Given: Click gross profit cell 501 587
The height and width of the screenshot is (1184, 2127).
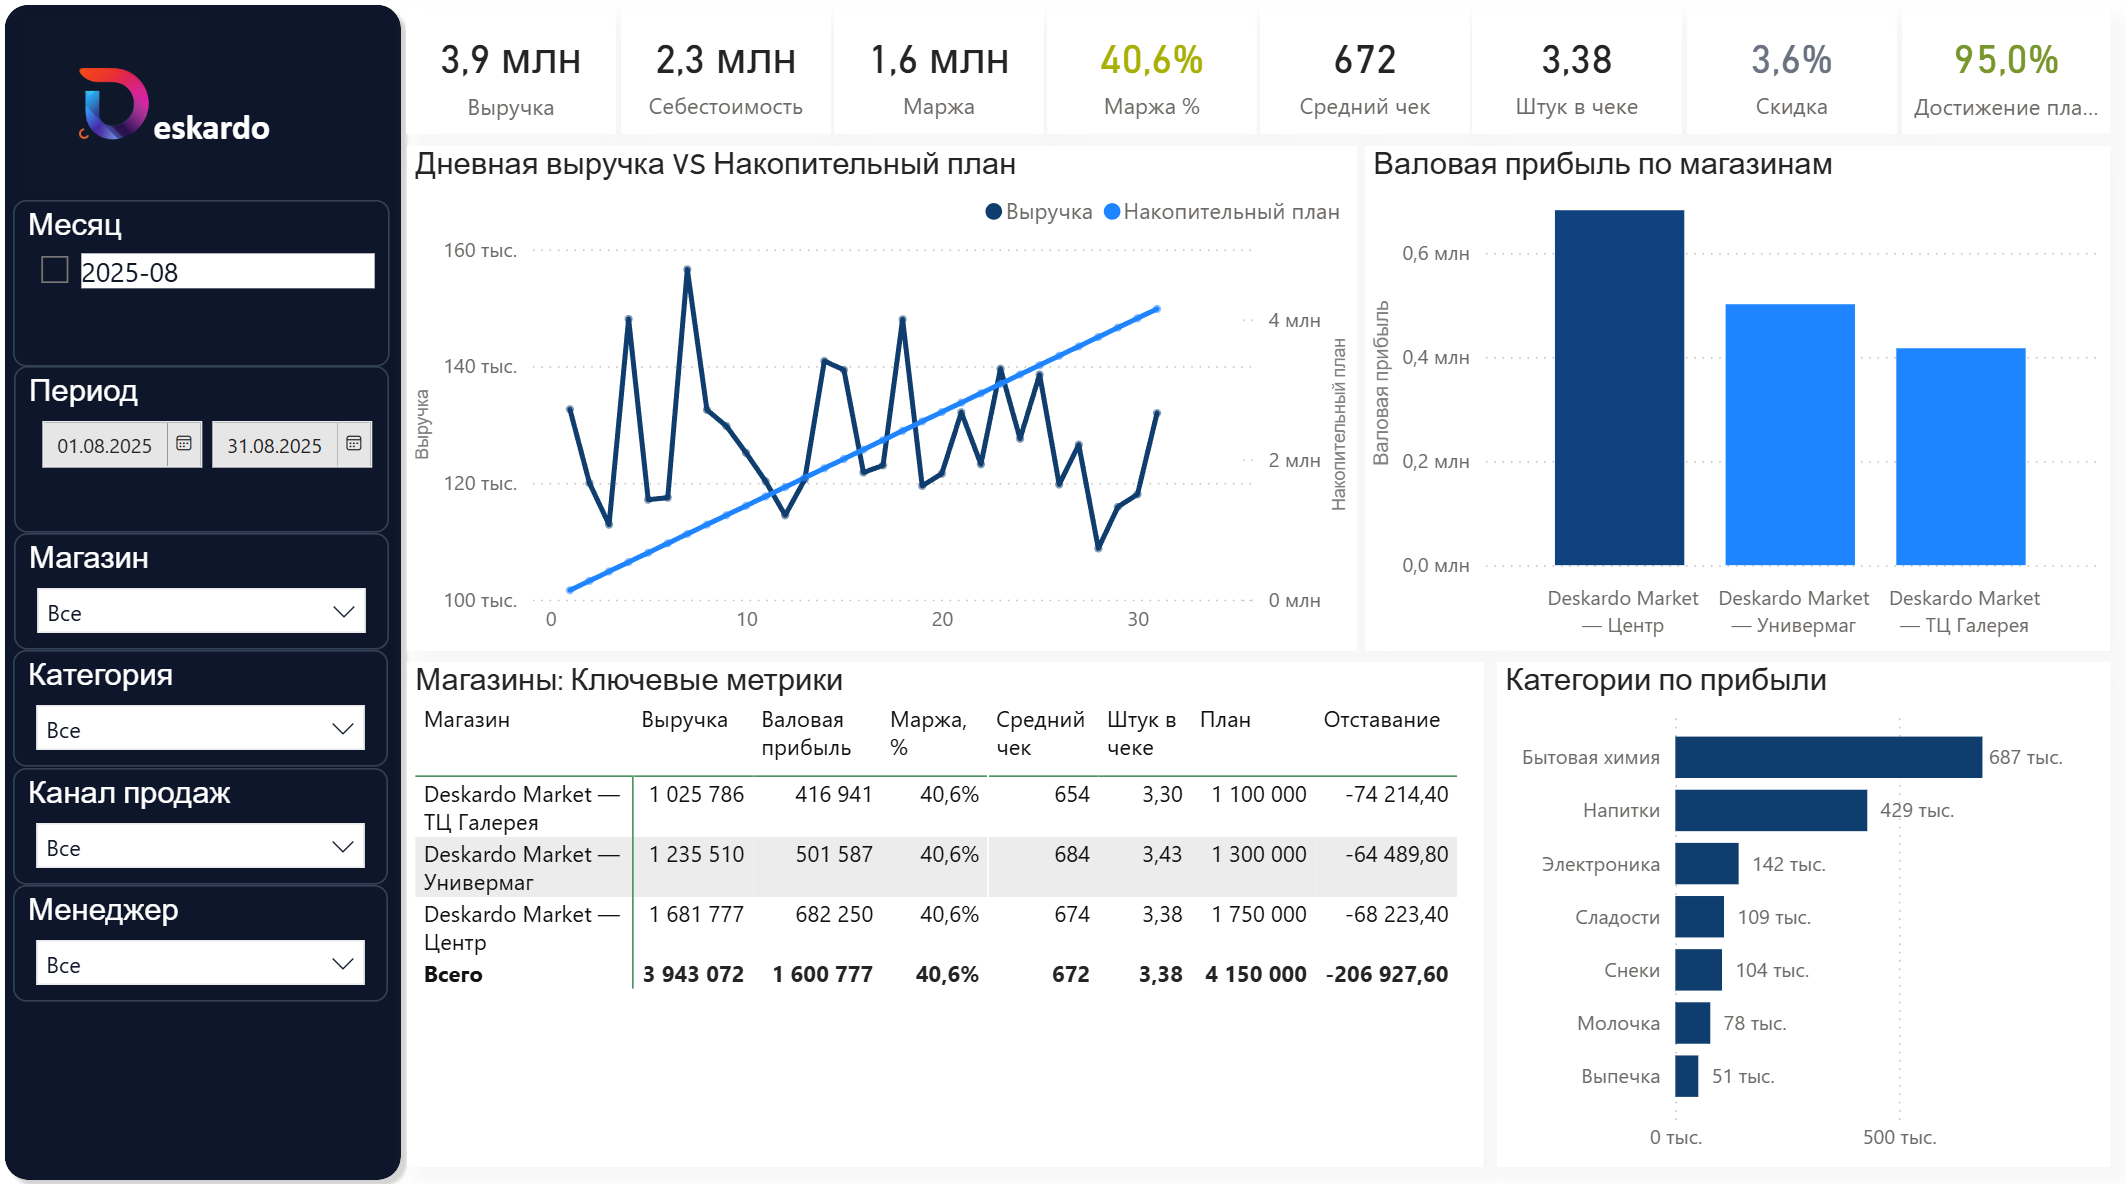Looking at the screenshot, I should point(834,855).
